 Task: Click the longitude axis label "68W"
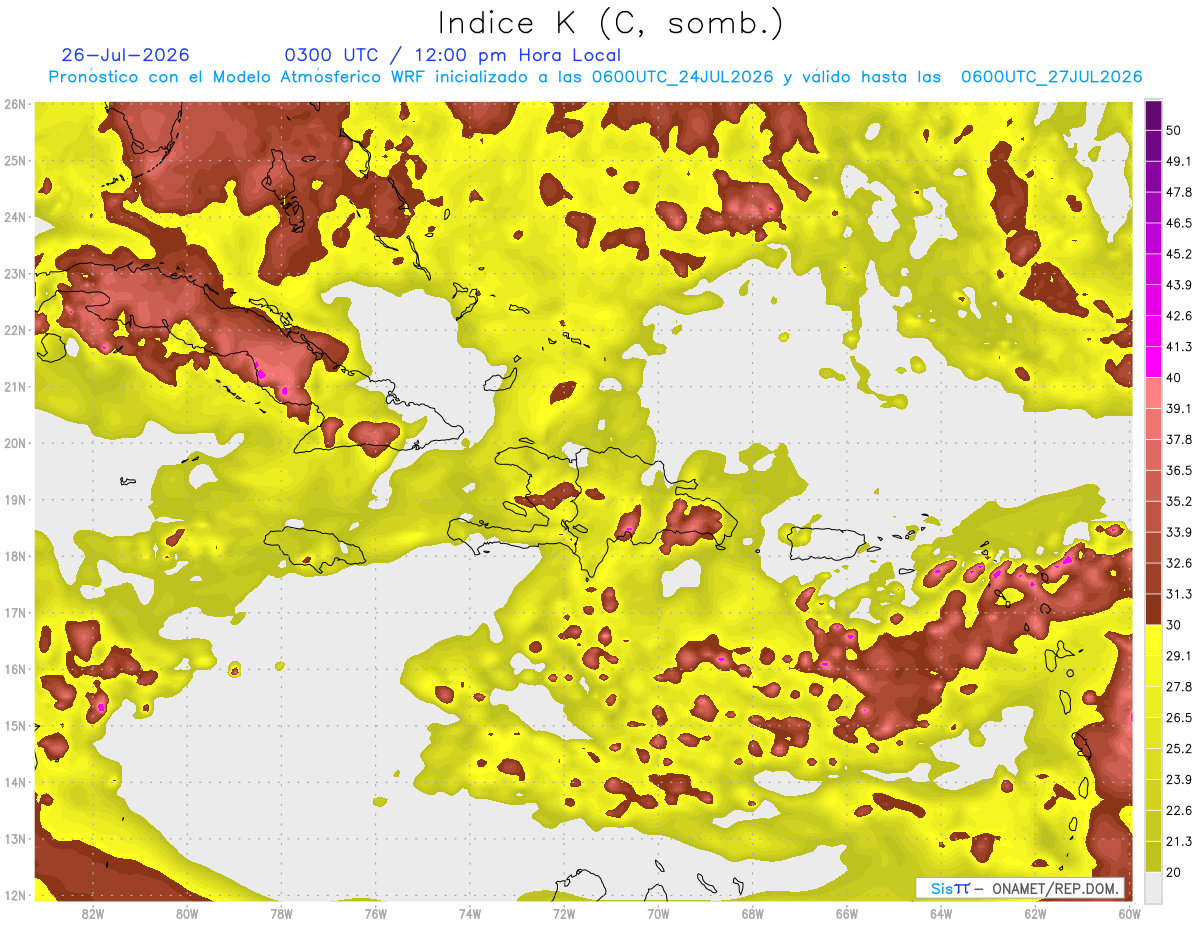click(753, 913)
